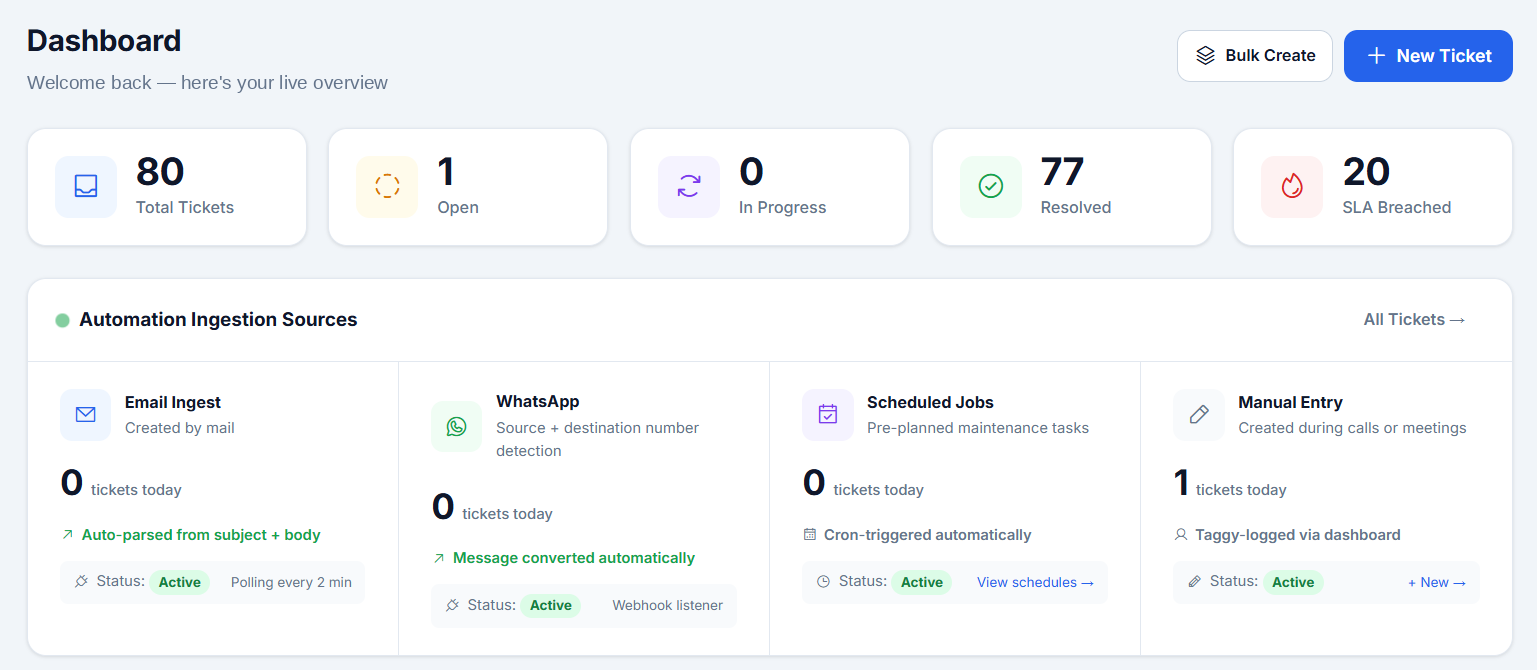Click the flame SLA Breached icon
This screenshot has width=1537, height=670.
click(x=1292, y=186)
